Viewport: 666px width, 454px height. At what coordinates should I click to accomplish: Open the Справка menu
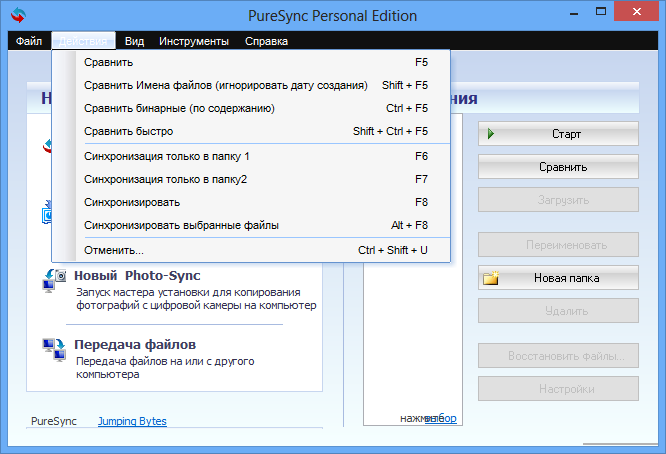pyautogui.click(x=266, y=41)
